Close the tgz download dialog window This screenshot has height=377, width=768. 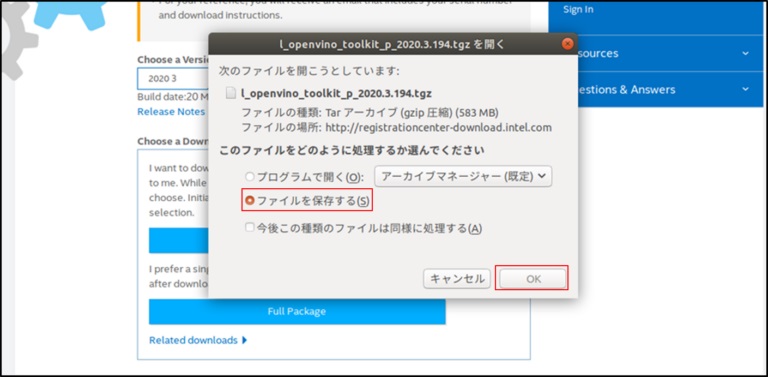pyautogui.click(x=567, y=44)
